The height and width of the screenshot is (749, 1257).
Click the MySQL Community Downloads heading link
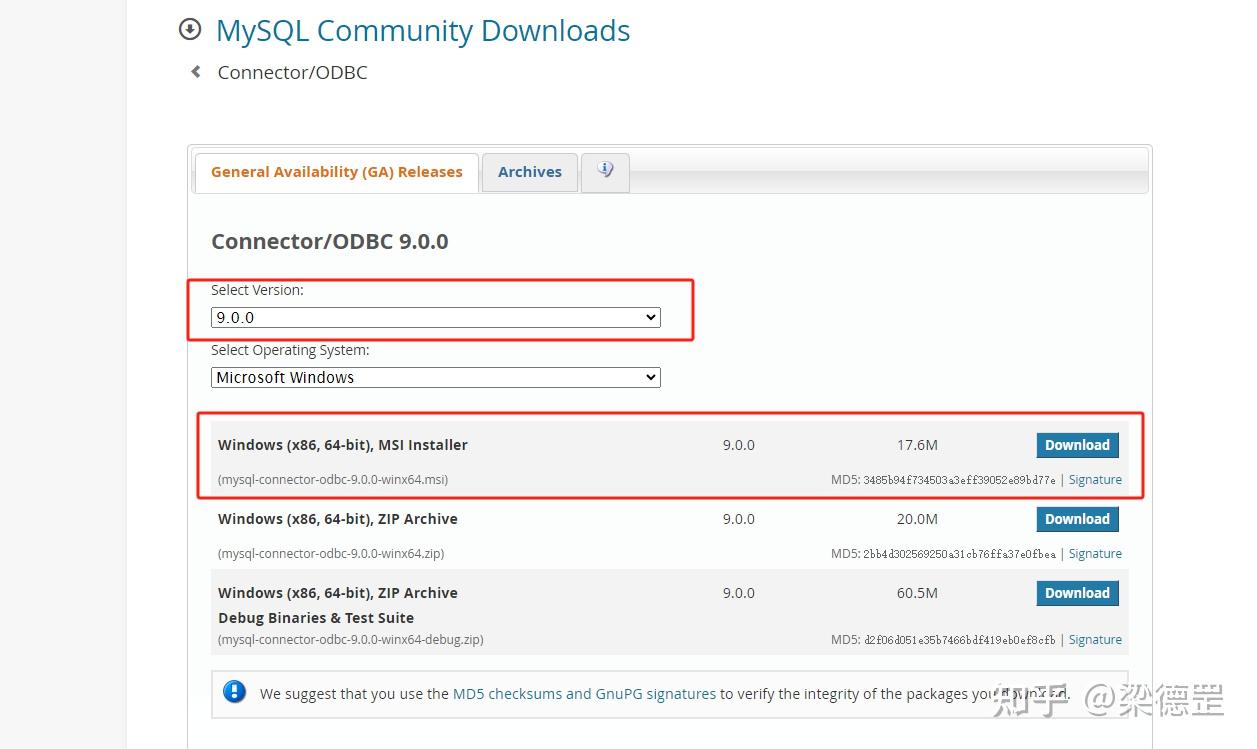[423, 31]
